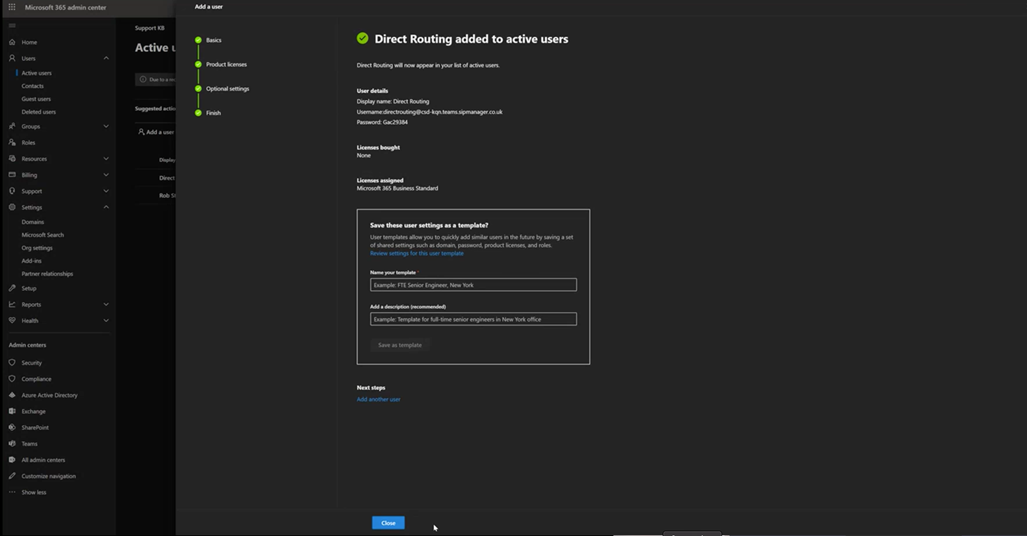The image size is (1027, 536).
Task: Click the blue Close button
Action: [x=388, y=523]
